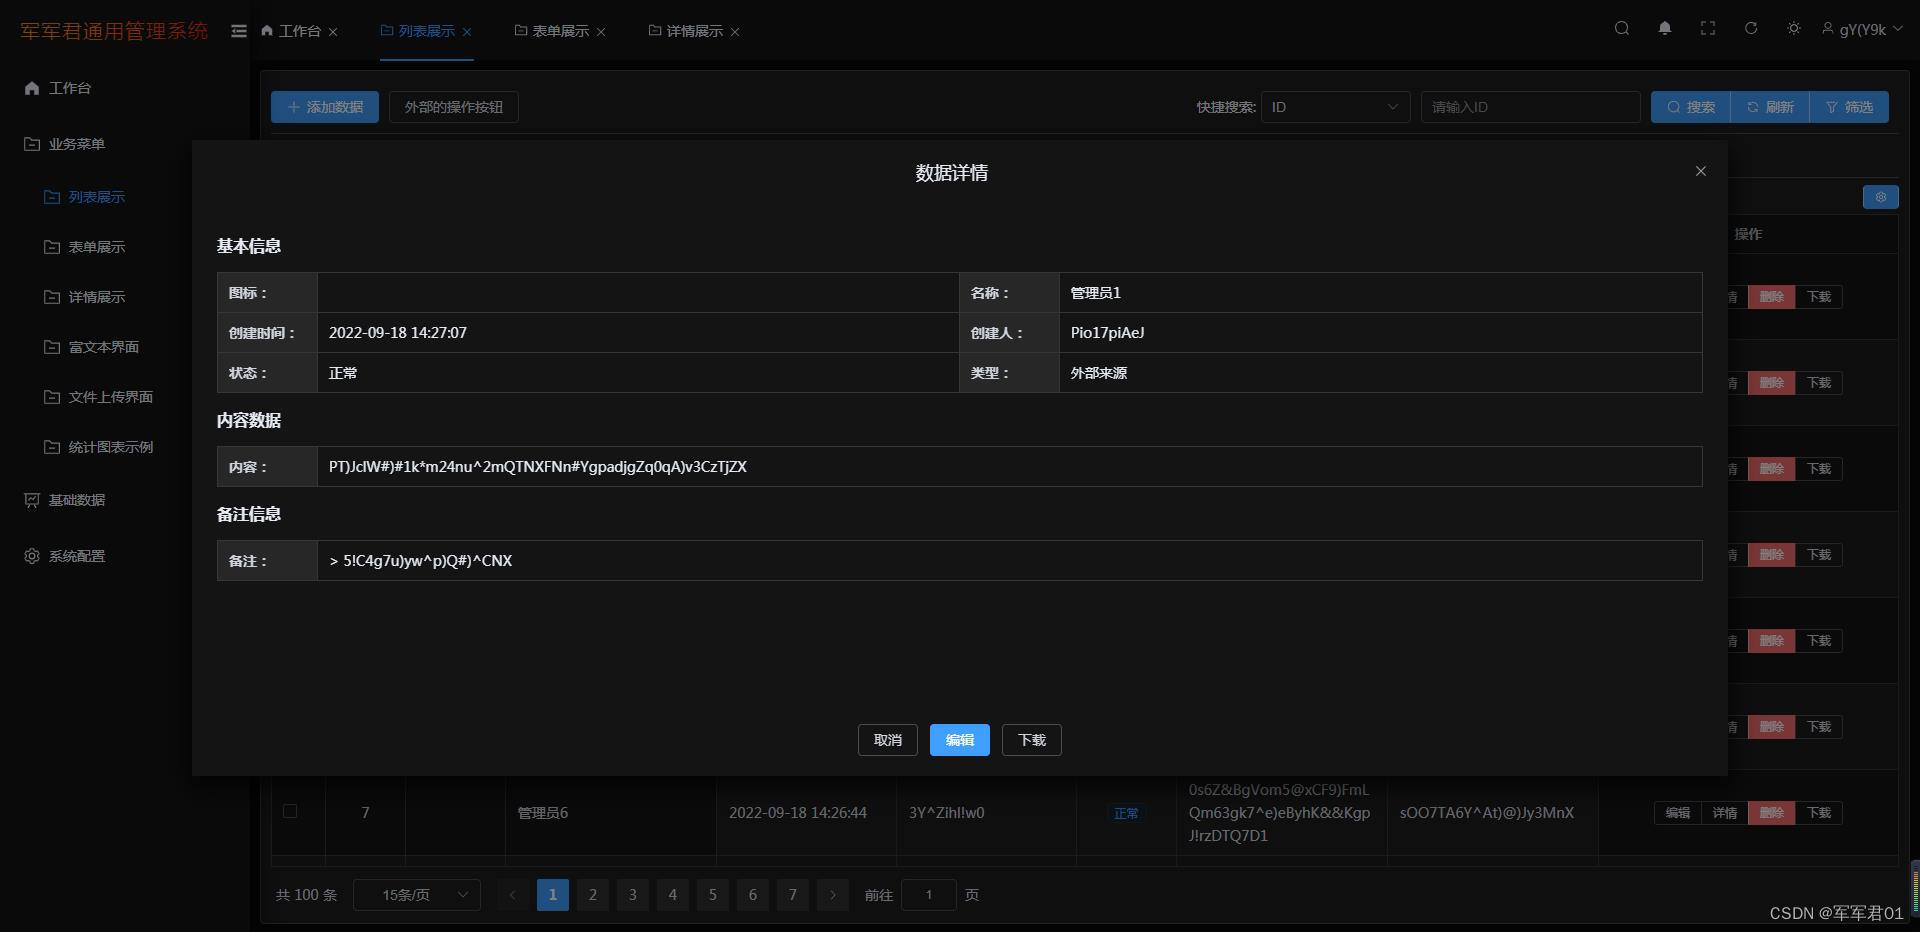The height and width of the screenshot is (932, 1920).
Task: Click the notification bell icon
Action: [x=1664, y=28]
